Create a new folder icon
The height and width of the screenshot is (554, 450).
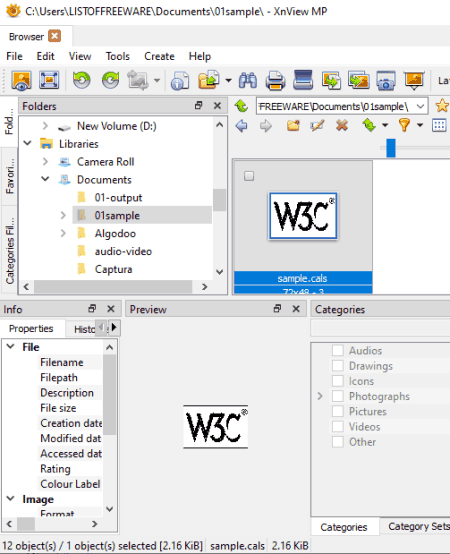pyautogui.click(x=293, y=125)
